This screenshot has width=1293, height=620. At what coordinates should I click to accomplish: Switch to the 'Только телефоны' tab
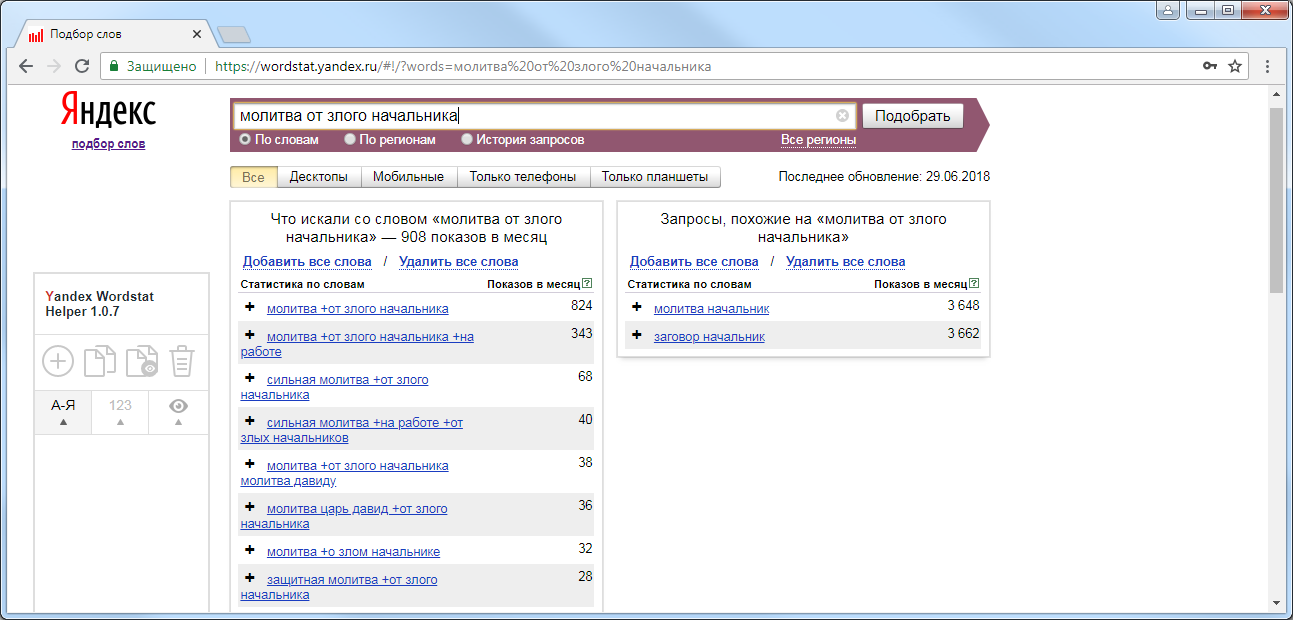522,177
